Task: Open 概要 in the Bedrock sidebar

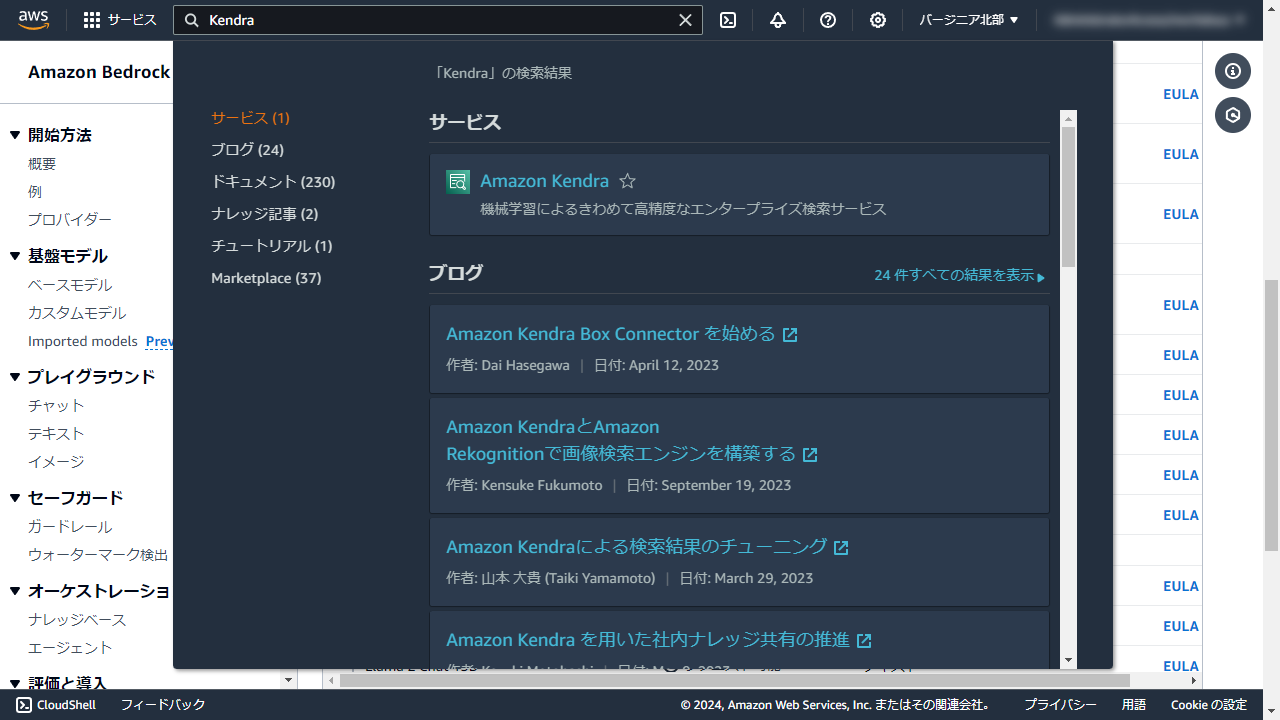Action: click(x=42, y=164)
